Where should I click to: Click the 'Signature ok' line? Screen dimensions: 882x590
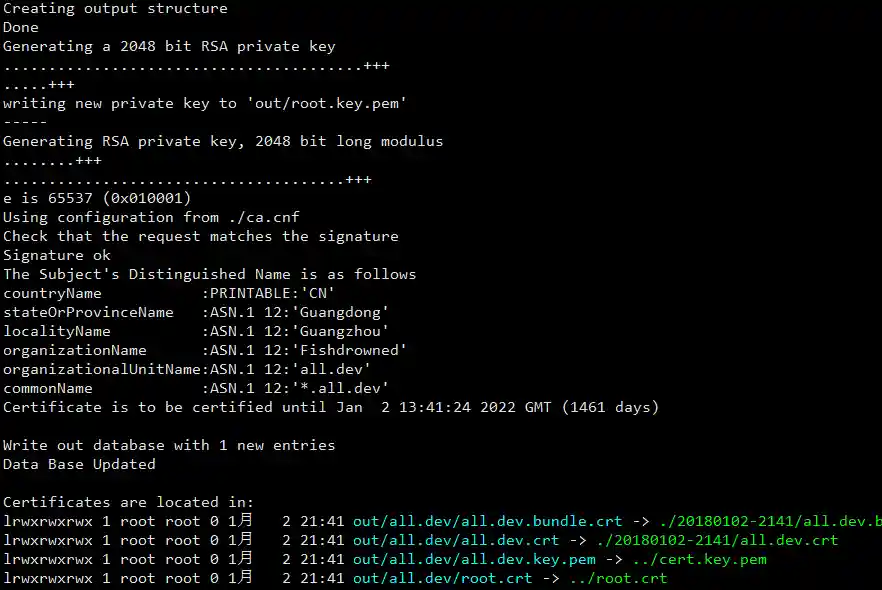pos(57,255)
